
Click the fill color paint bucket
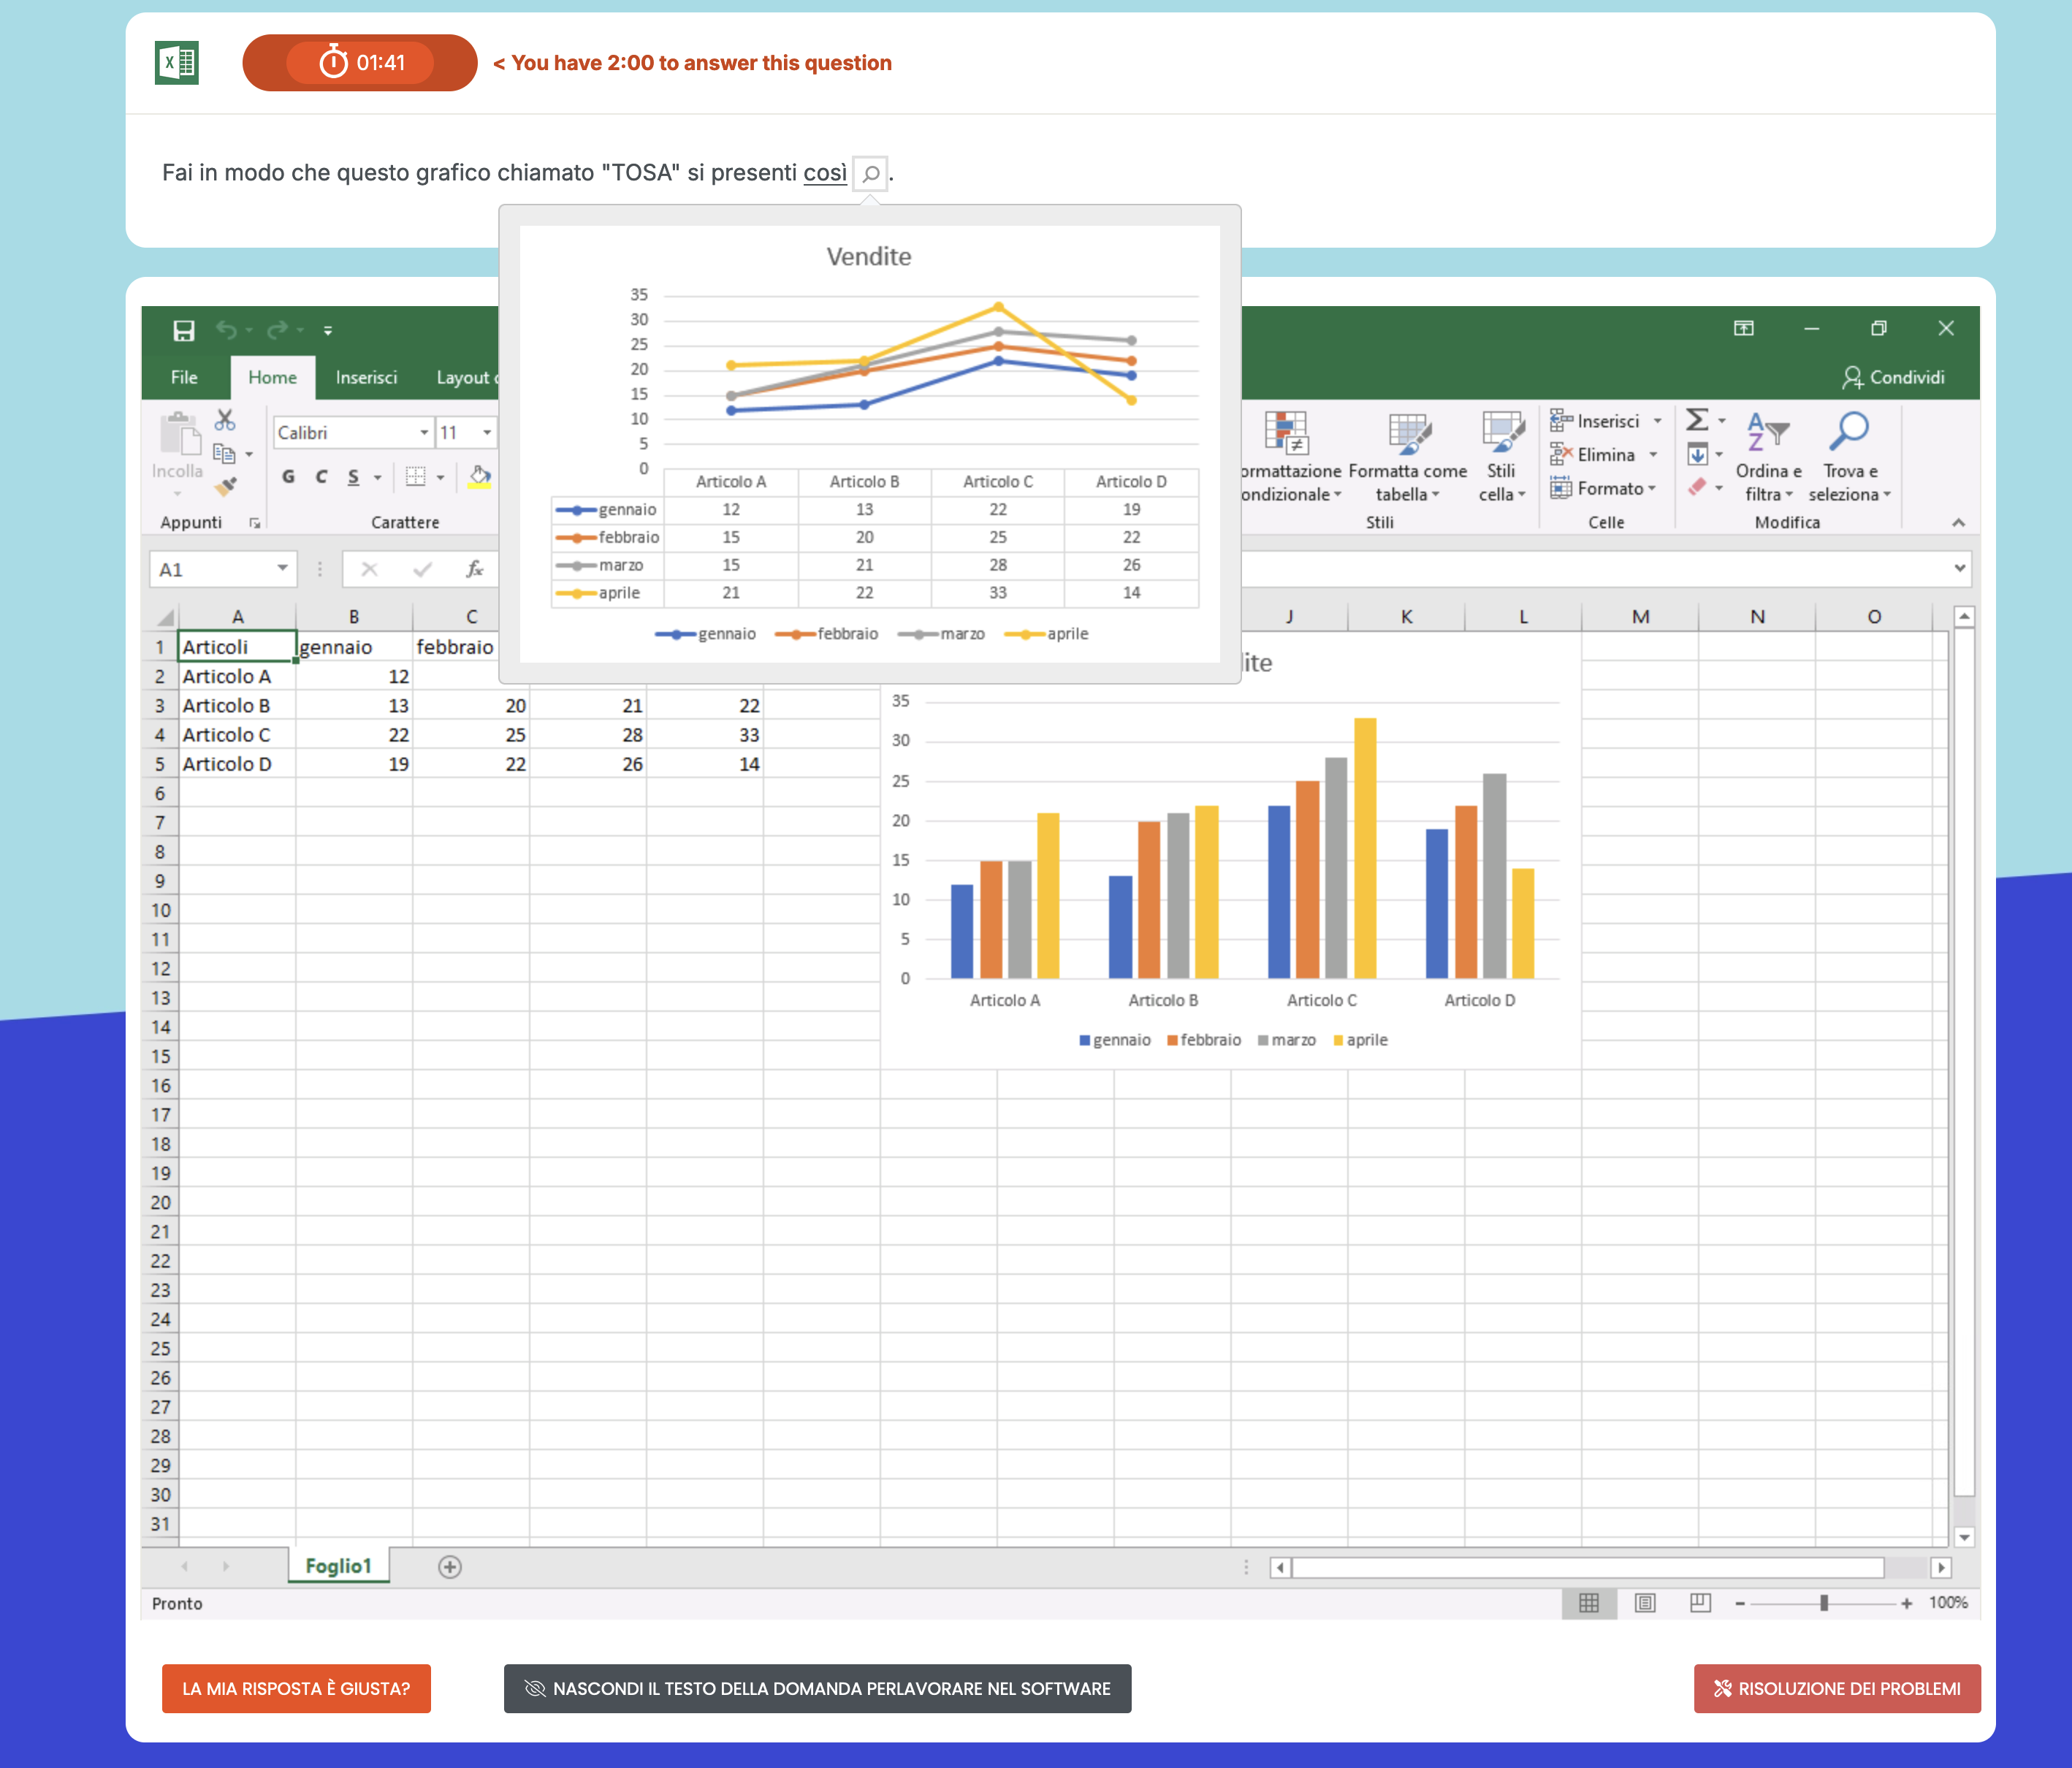pos(480,476)
